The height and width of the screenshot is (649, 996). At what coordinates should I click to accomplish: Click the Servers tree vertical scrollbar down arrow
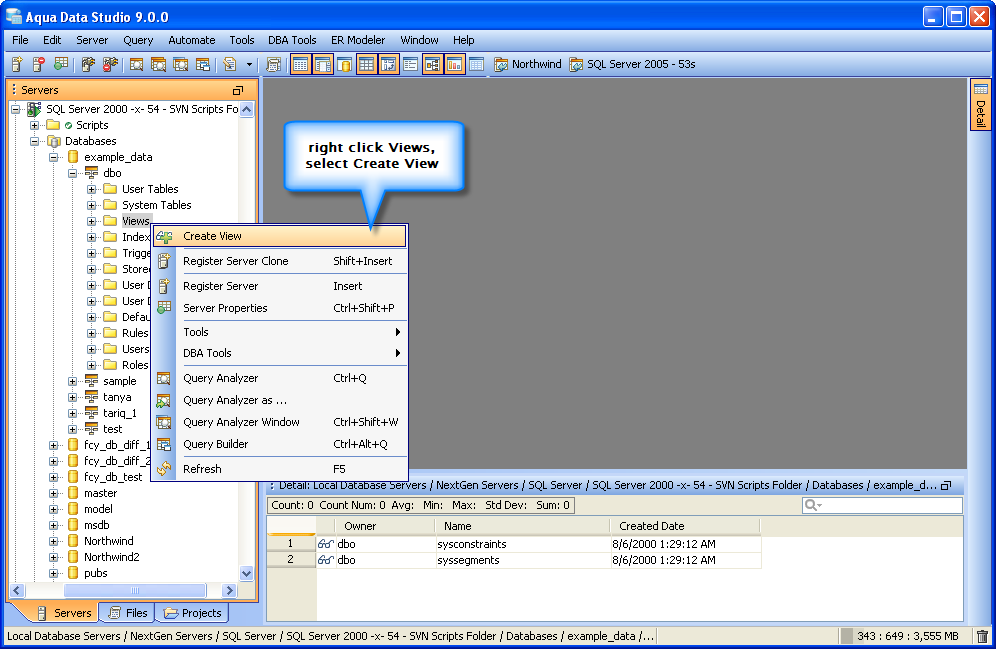coord(246,573)
